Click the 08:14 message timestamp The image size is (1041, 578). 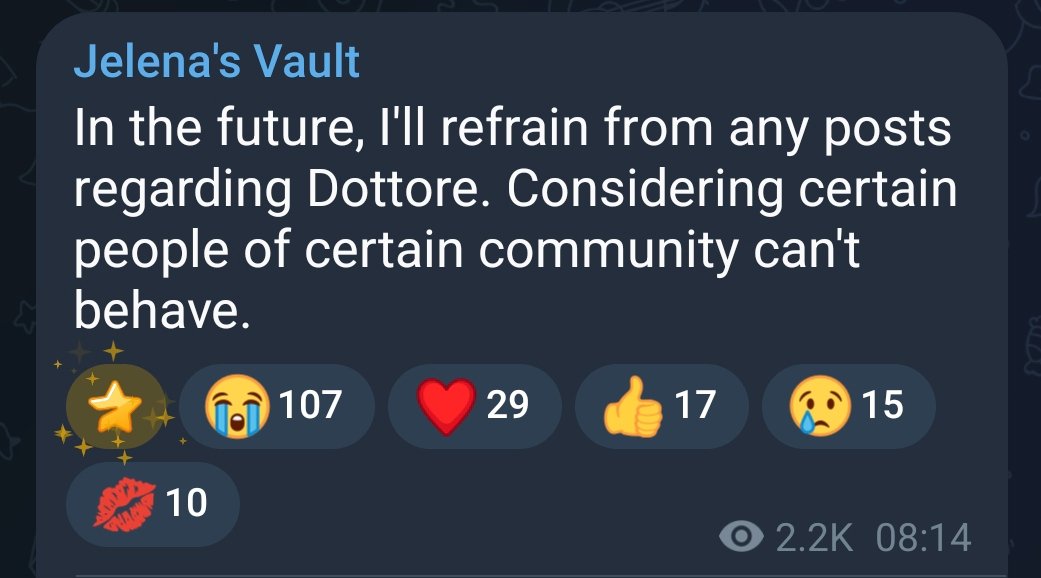[x=923, y=537]
